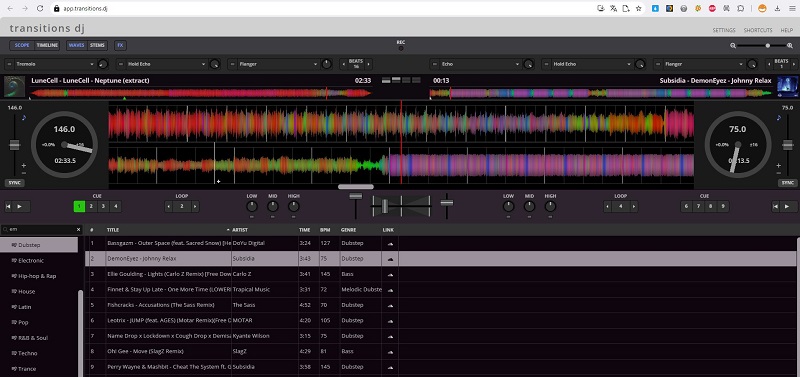
Task: Click the crossfader handle
Action: 384,206
